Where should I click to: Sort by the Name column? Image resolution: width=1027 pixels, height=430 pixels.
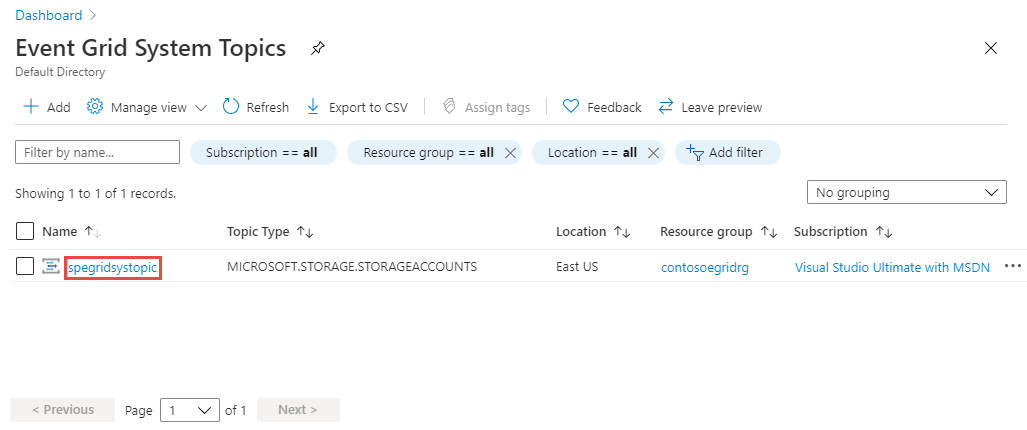(72, 232)
